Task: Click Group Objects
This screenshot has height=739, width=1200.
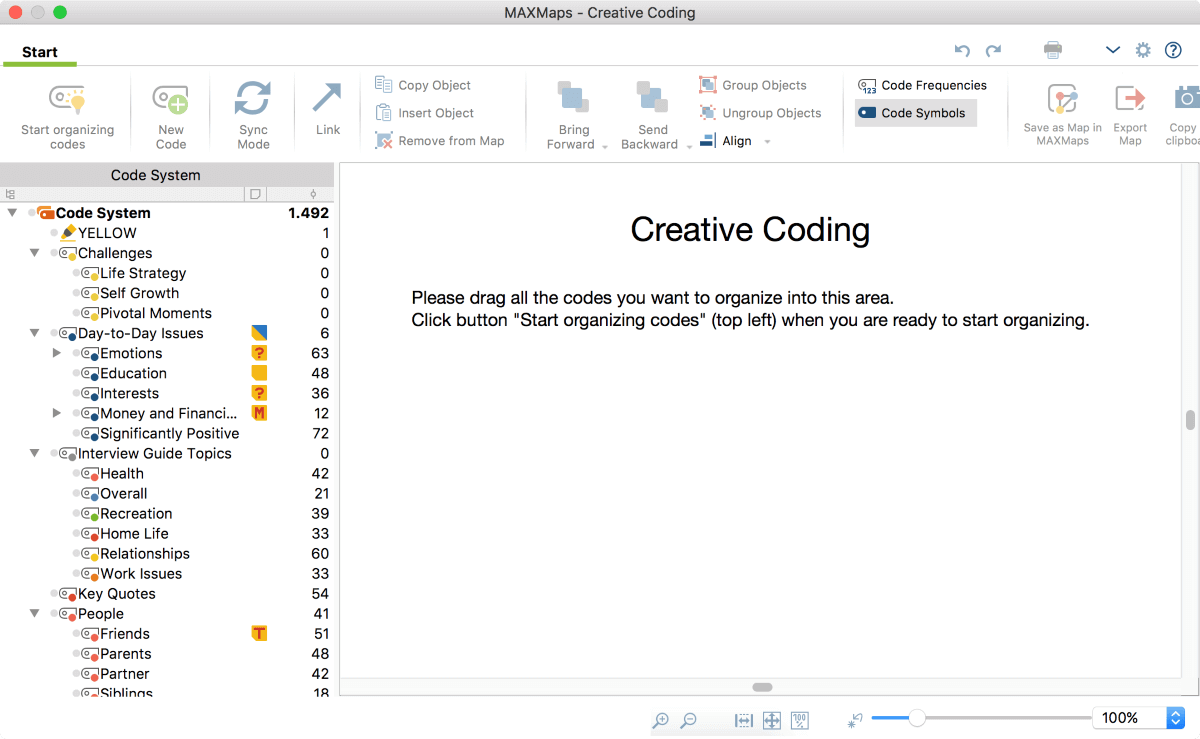Action: pyautogui.click(x=753, y=85)
